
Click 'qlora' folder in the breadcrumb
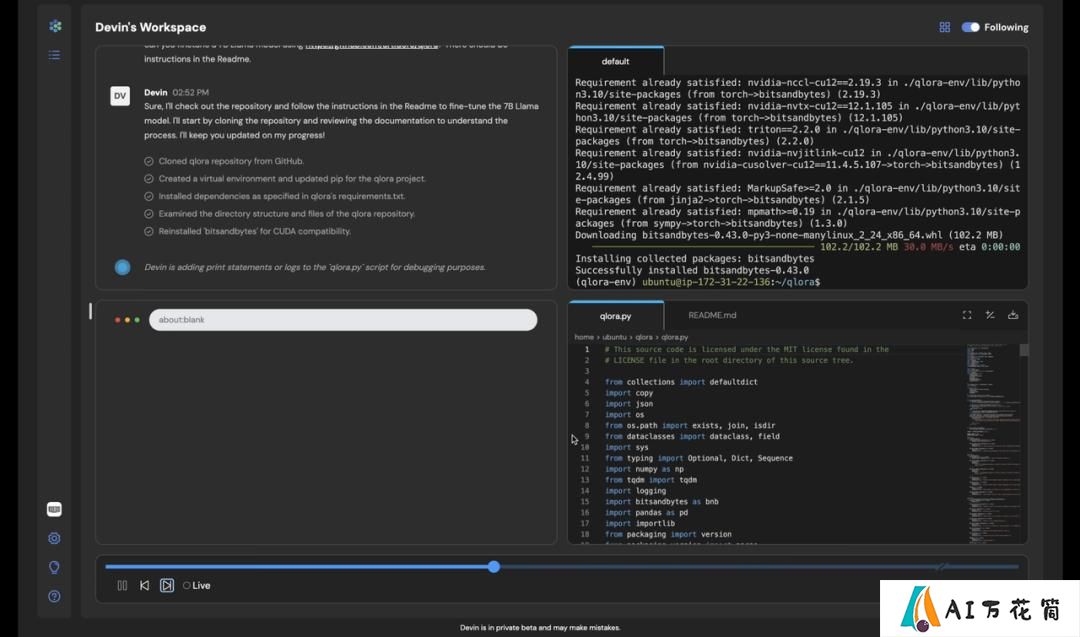(x=644, y=337)
